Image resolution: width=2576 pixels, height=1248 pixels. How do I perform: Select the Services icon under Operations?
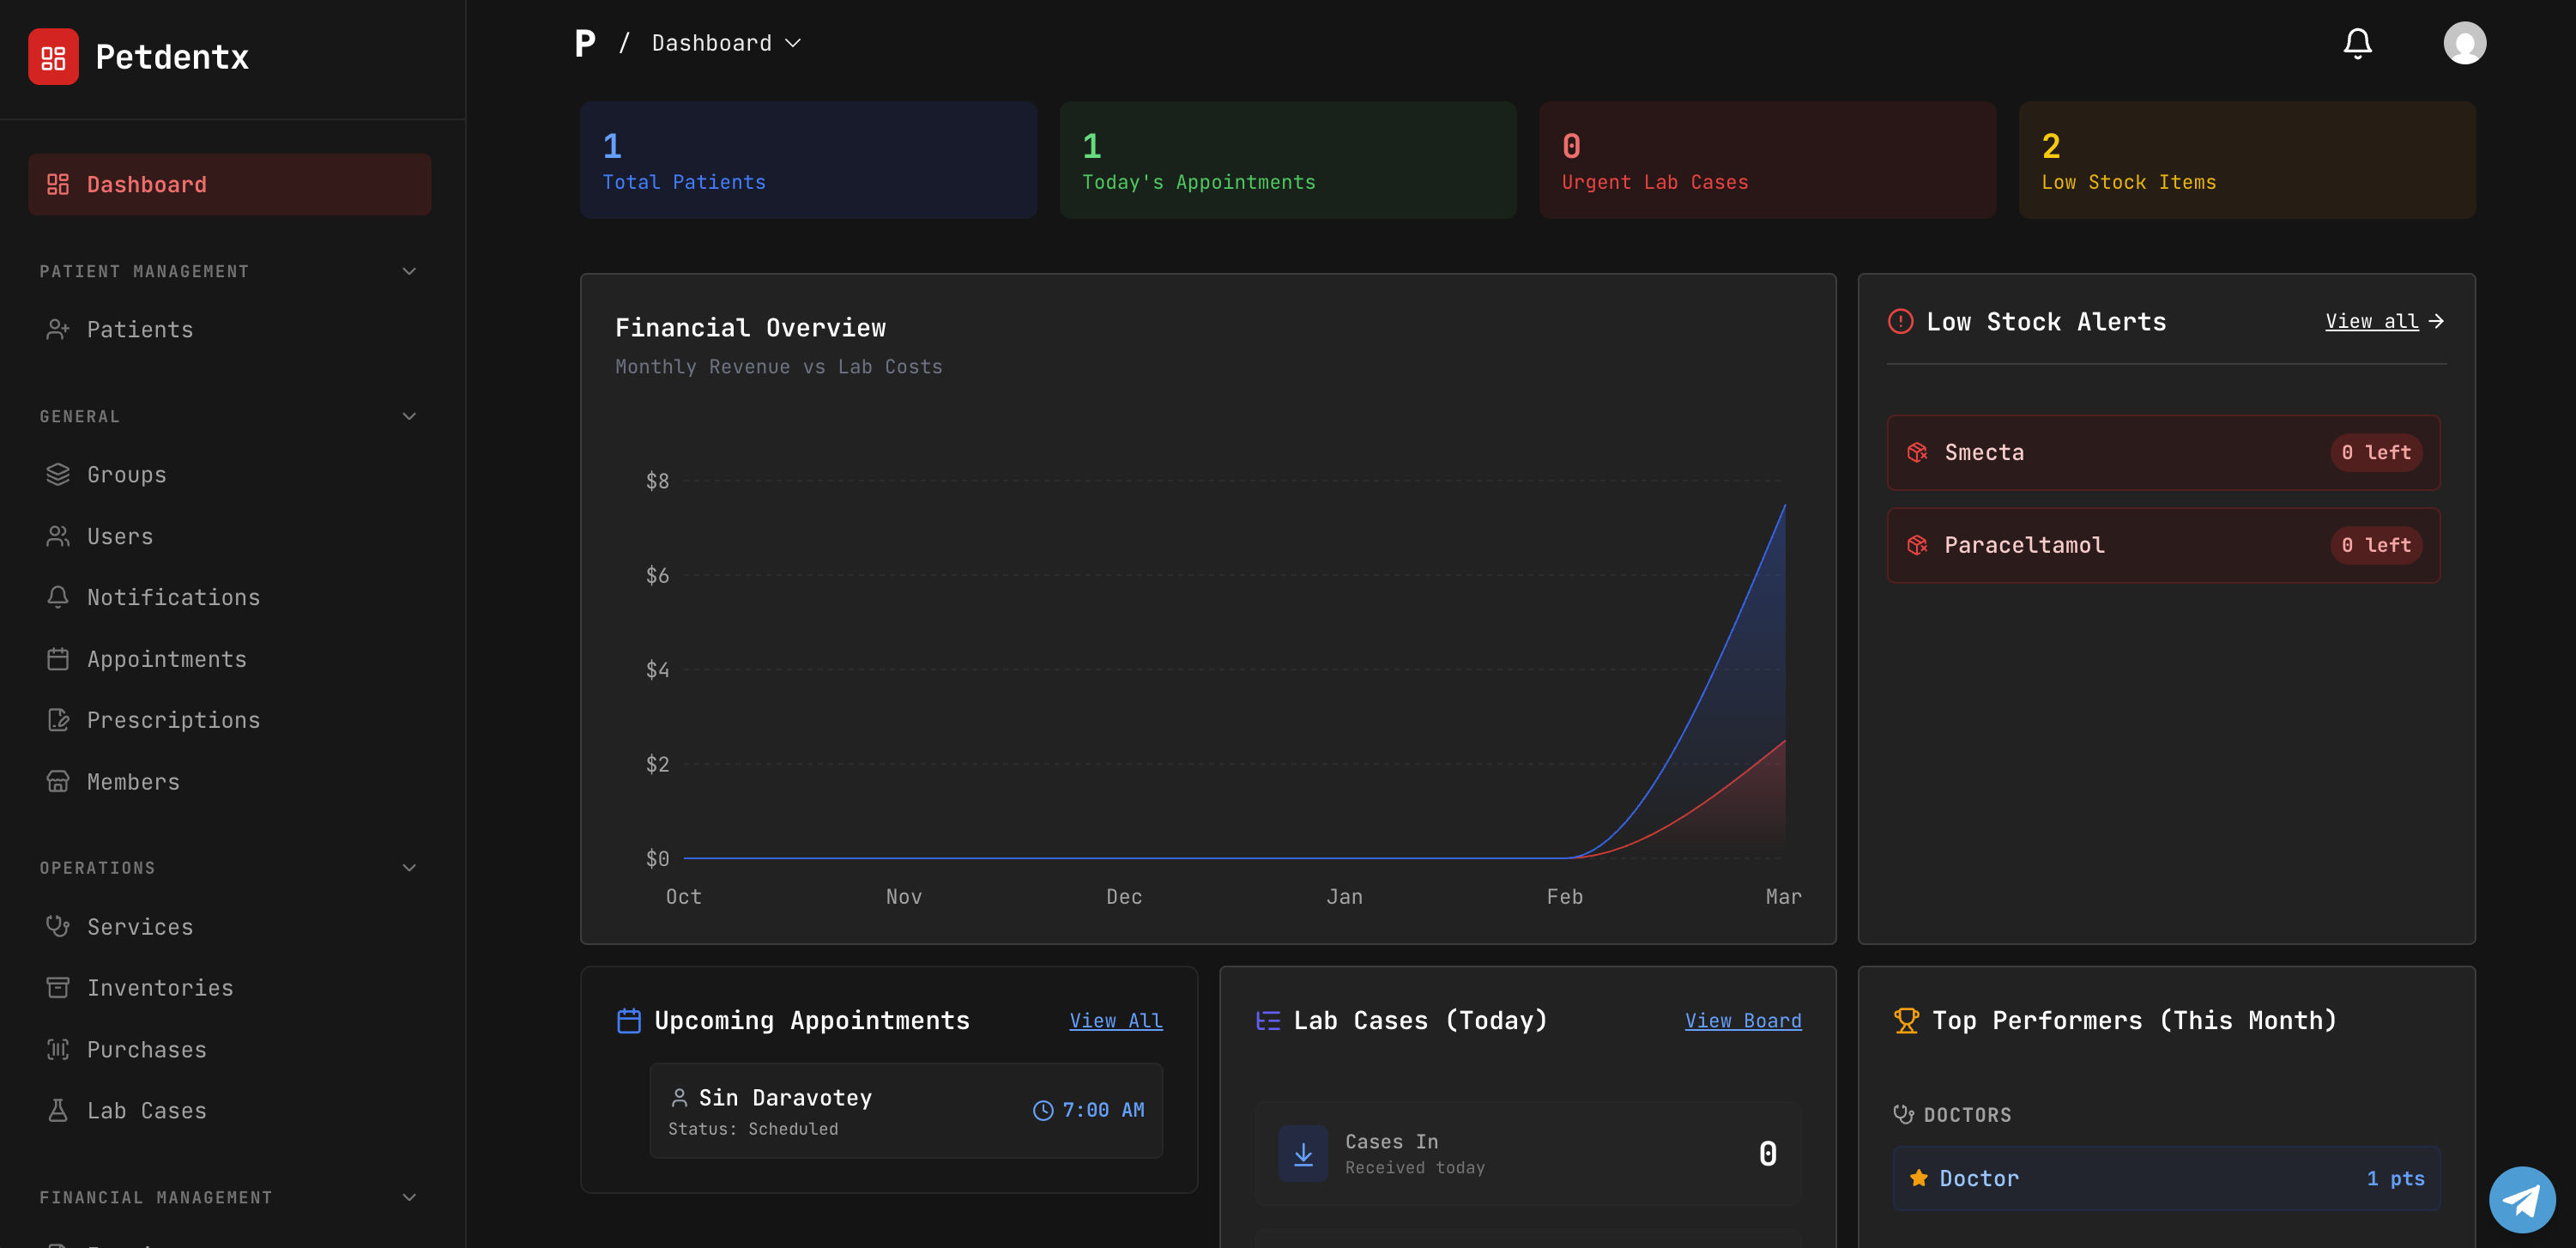point(58,926)
